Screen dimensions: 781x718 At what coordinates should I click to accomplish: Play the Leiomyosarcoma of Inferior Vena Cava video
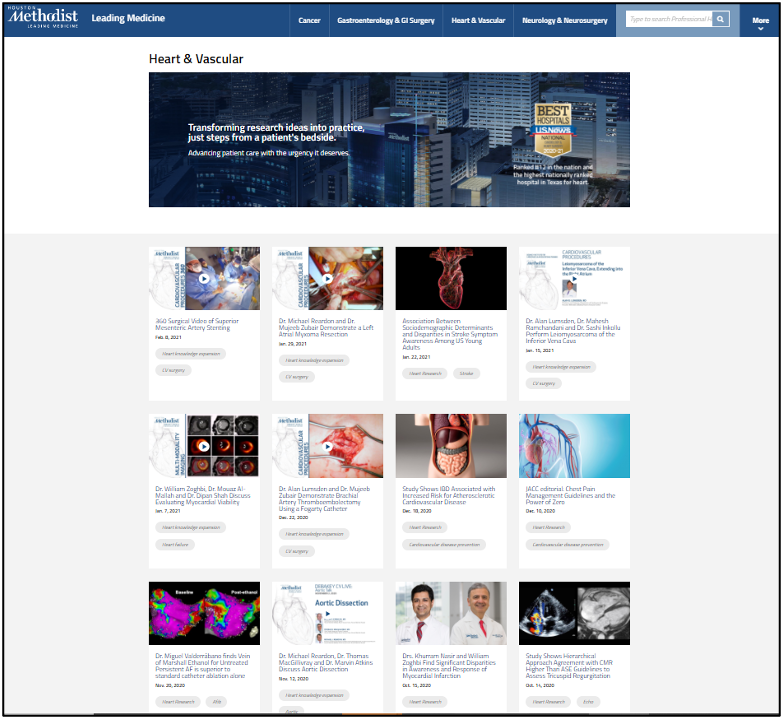point(574,279)
